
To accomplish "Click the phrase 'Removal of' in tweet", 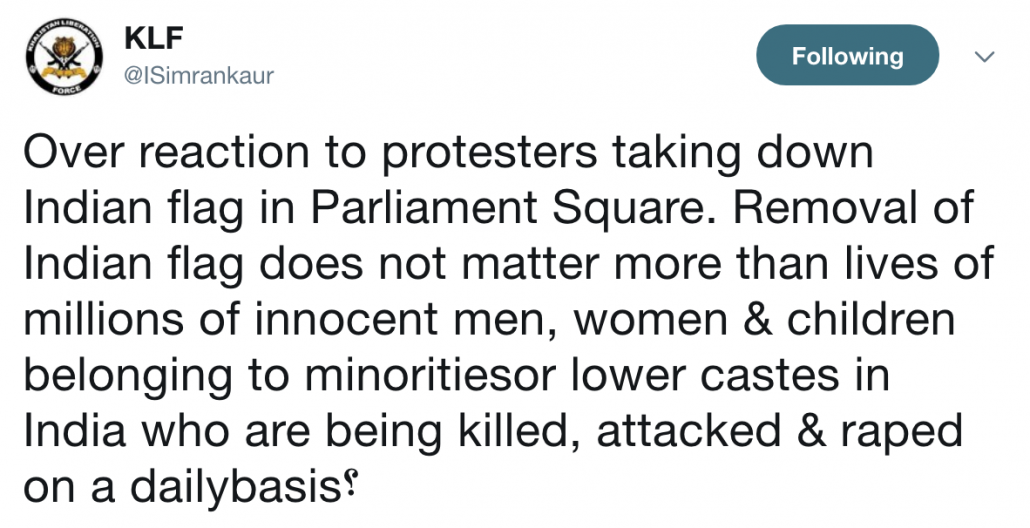I will pos(852,208).
